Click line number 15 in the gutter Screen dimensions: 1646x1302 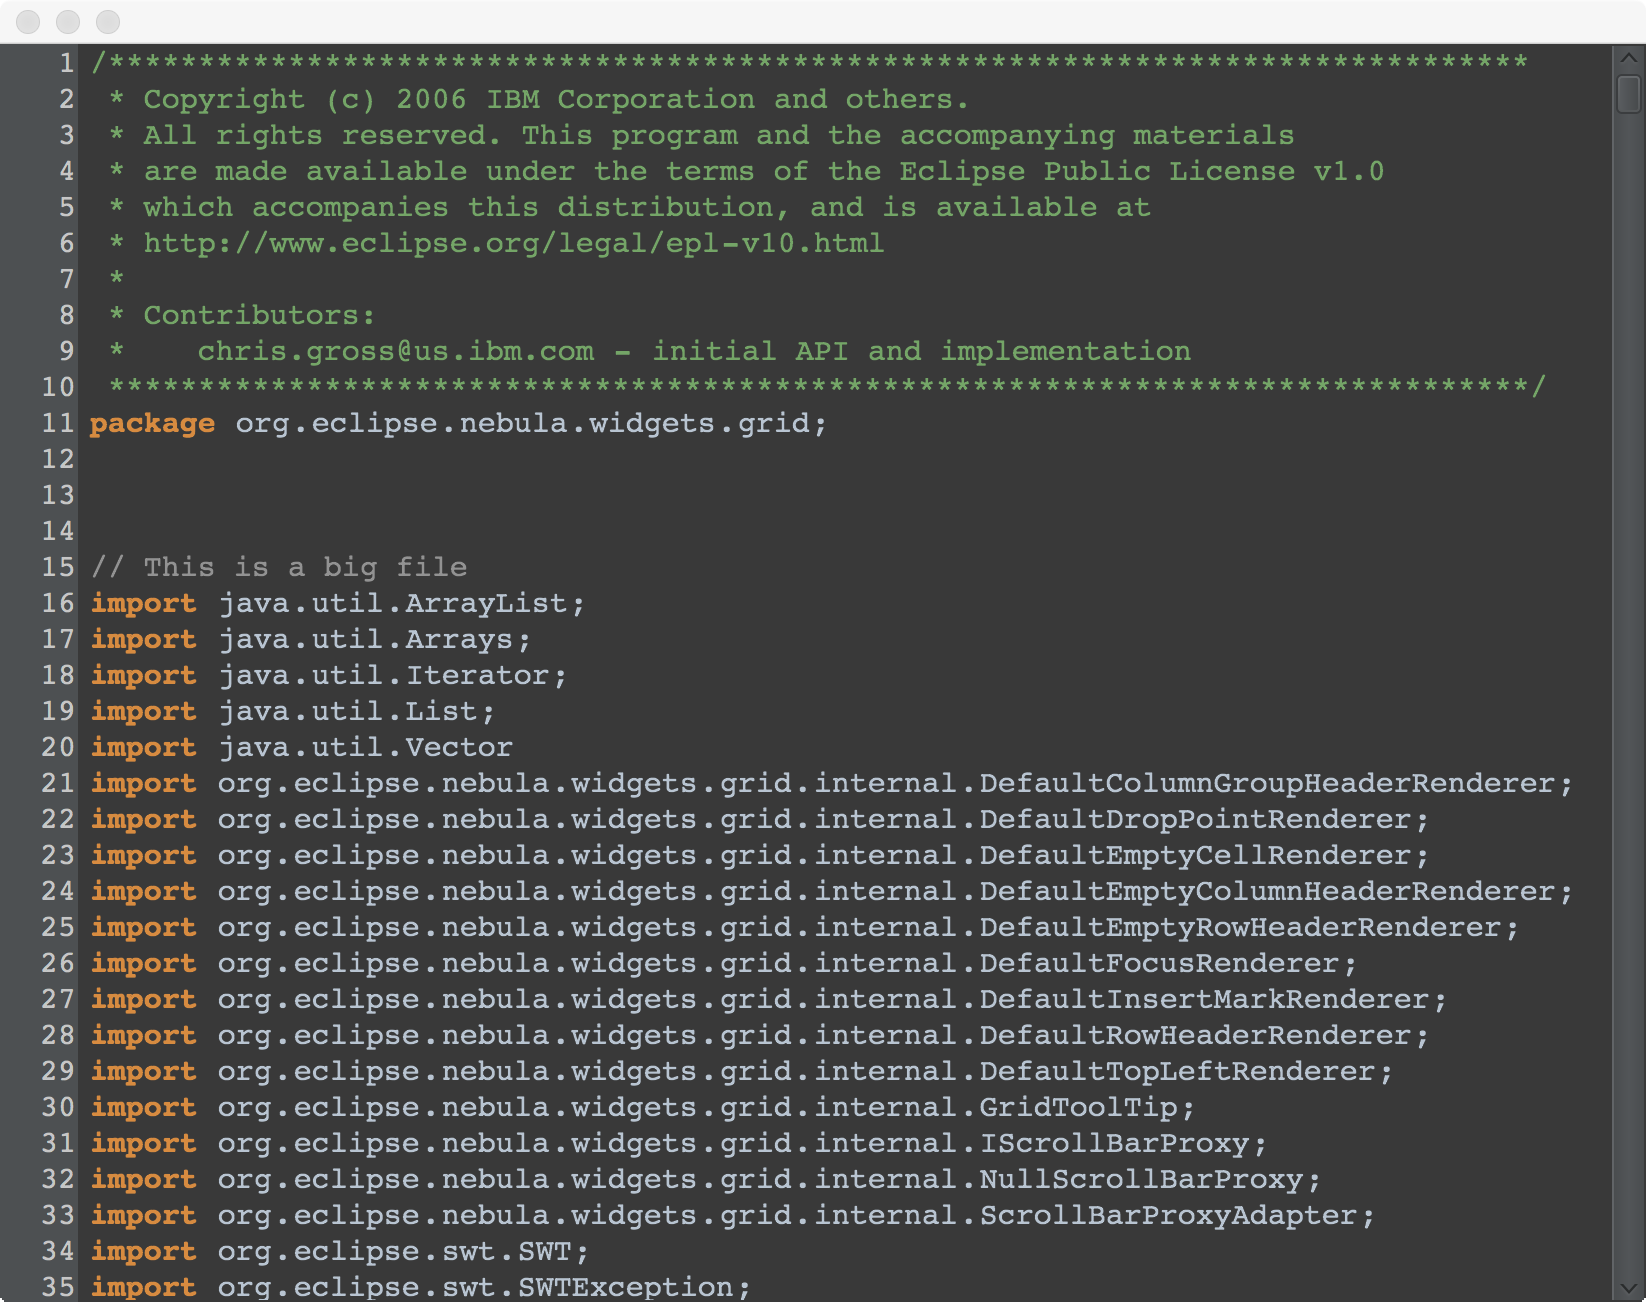(x=58, y=567)
